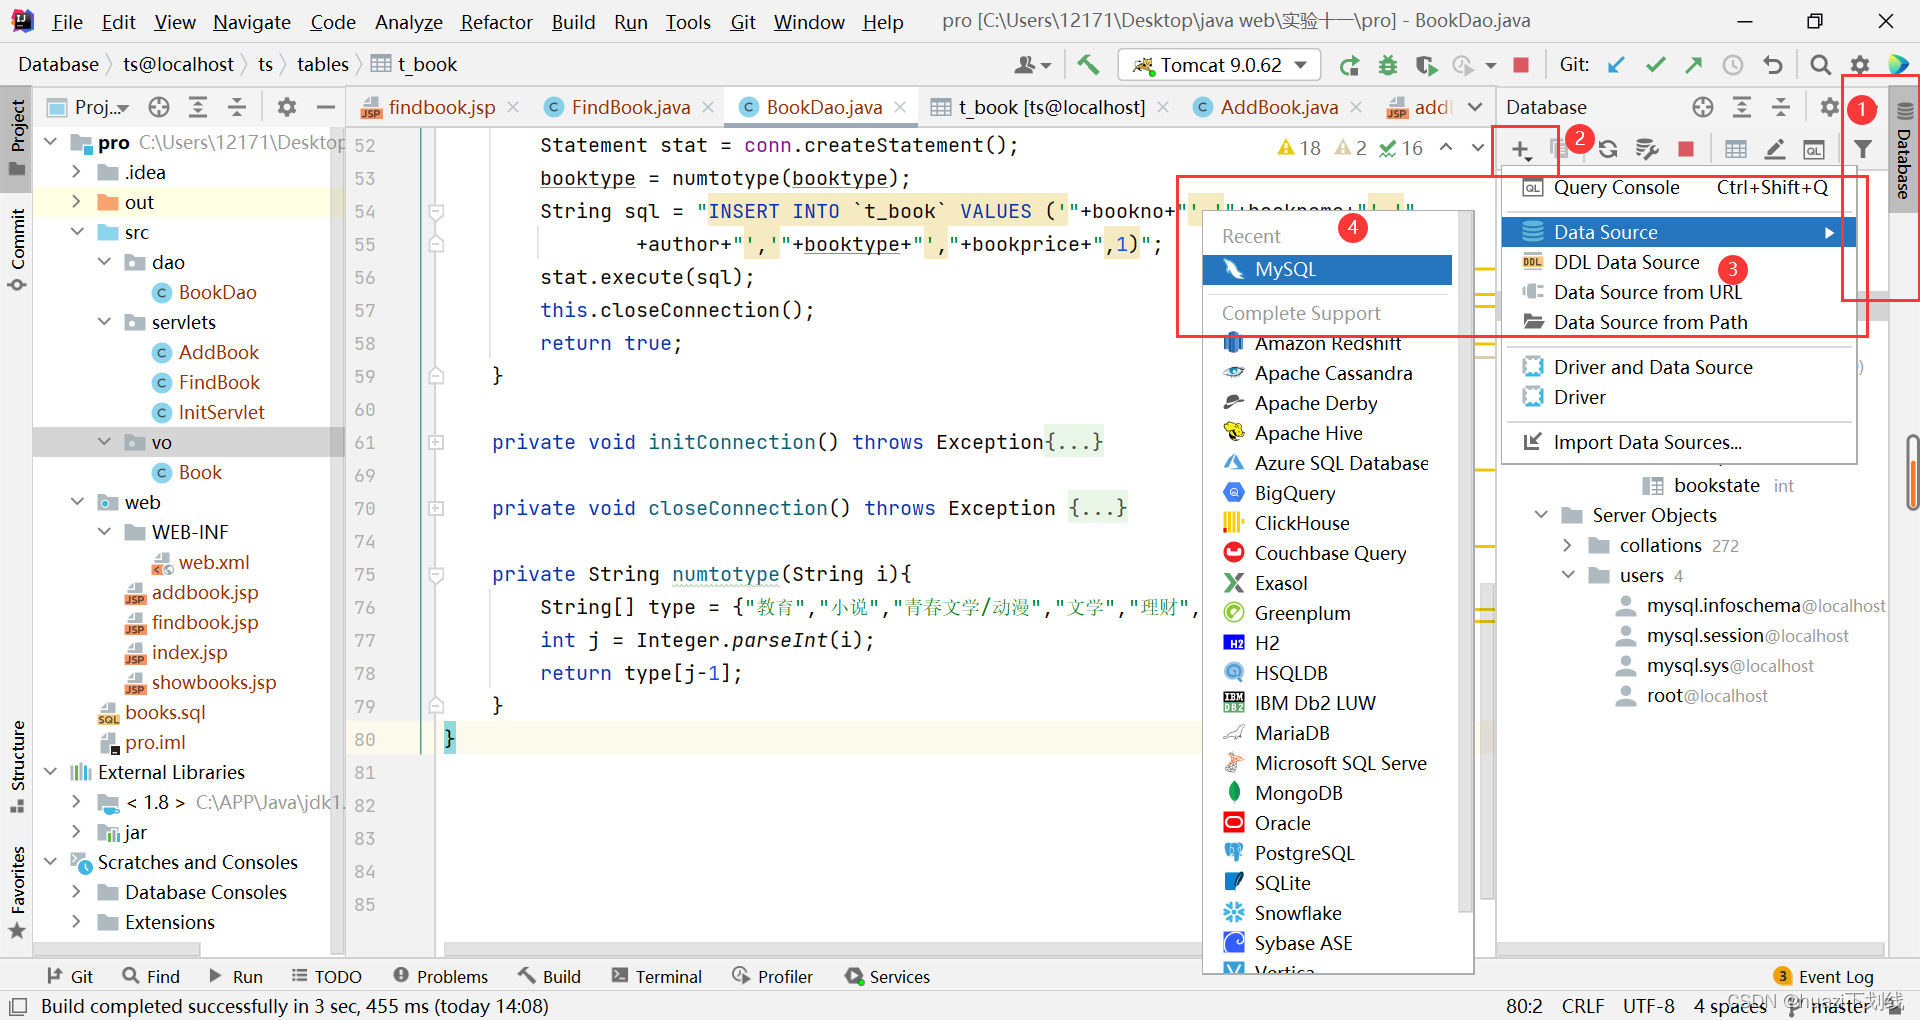Click the UTF-8 encoding indicator
Screen dimensions: 1920x1020
[1648, 1006]
